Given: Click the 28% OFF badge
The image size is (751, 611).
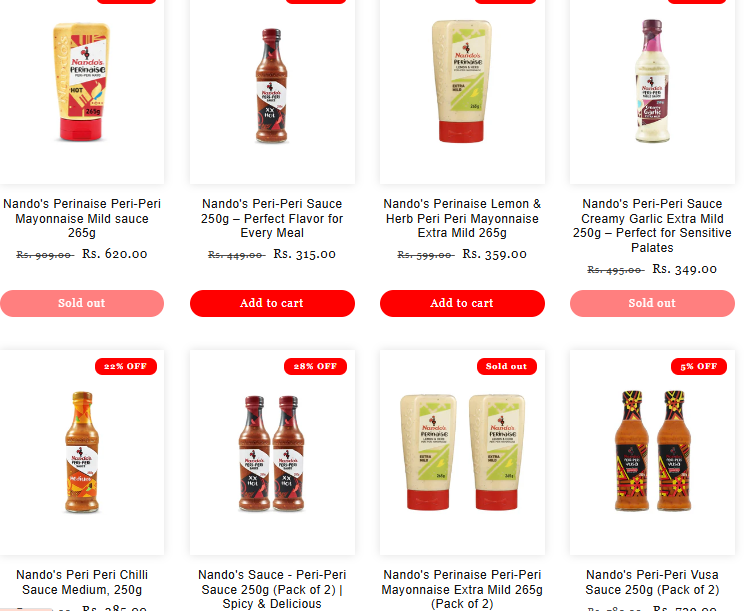Looking at the screenshot, I should click(315, 366).
